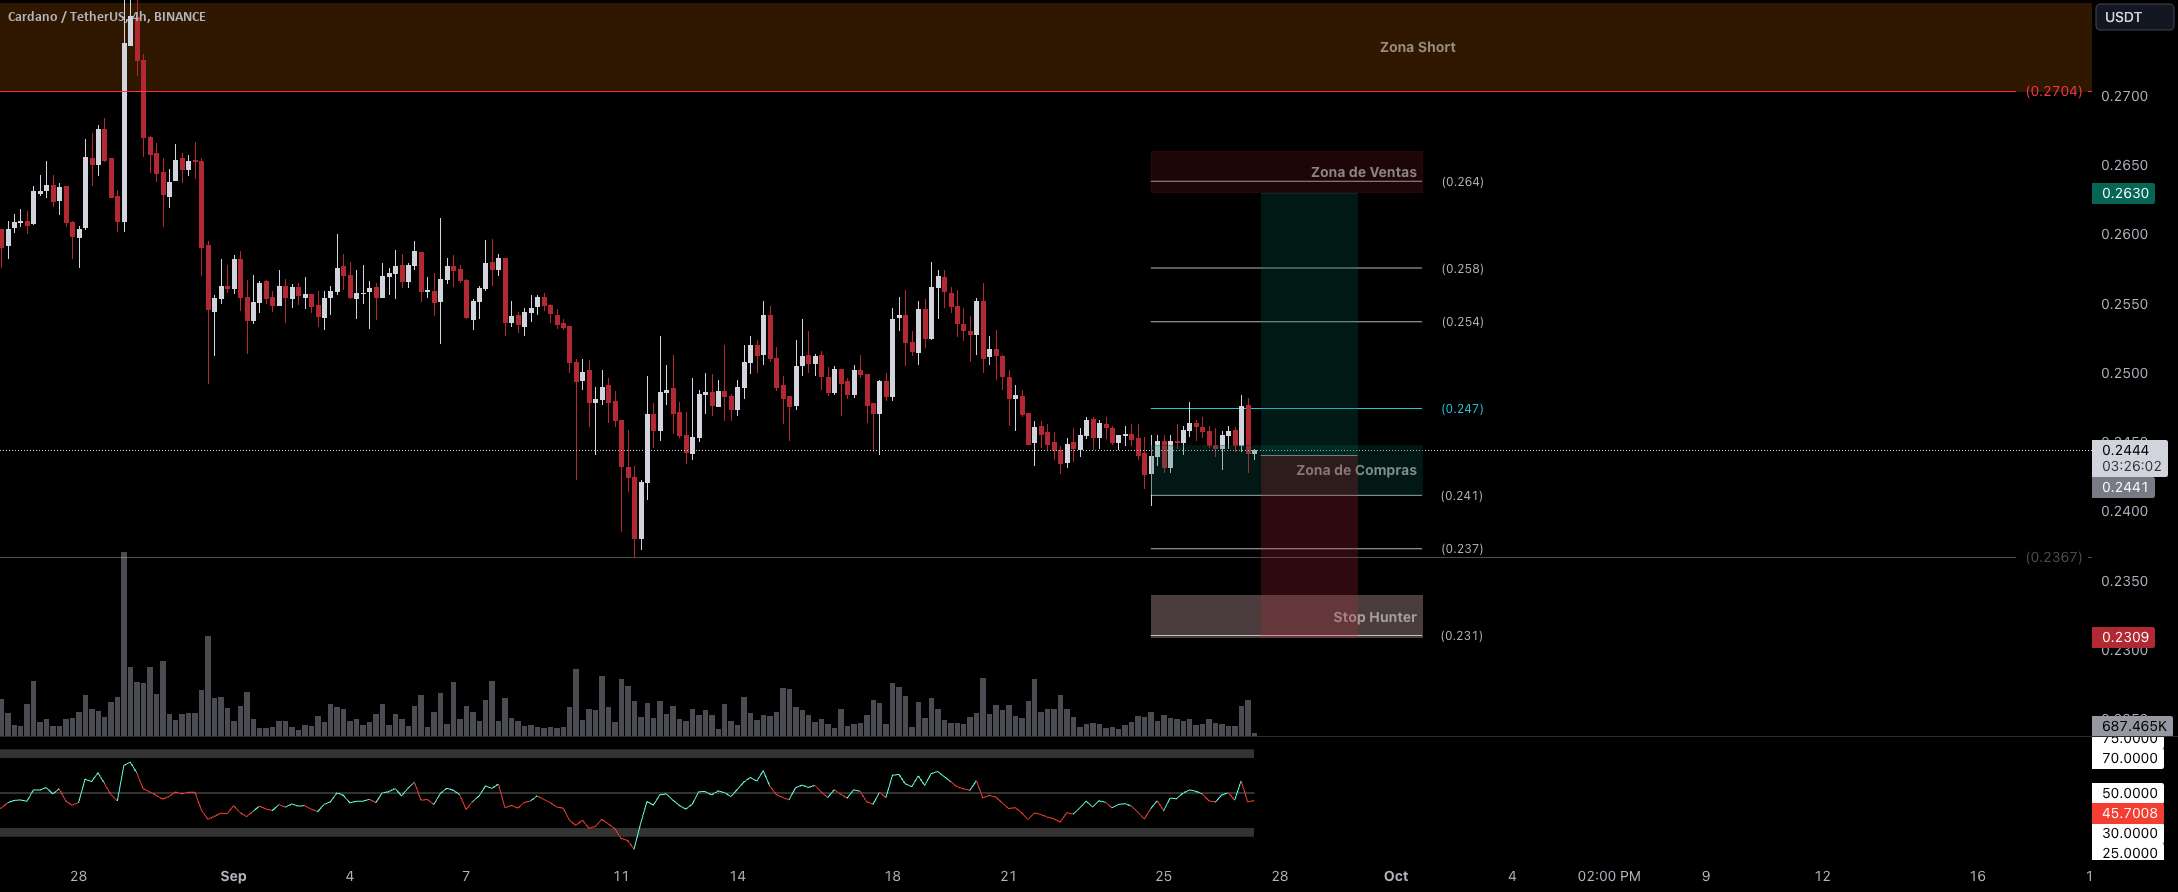Click the blue (0.247) level label

click(1462, 409)
